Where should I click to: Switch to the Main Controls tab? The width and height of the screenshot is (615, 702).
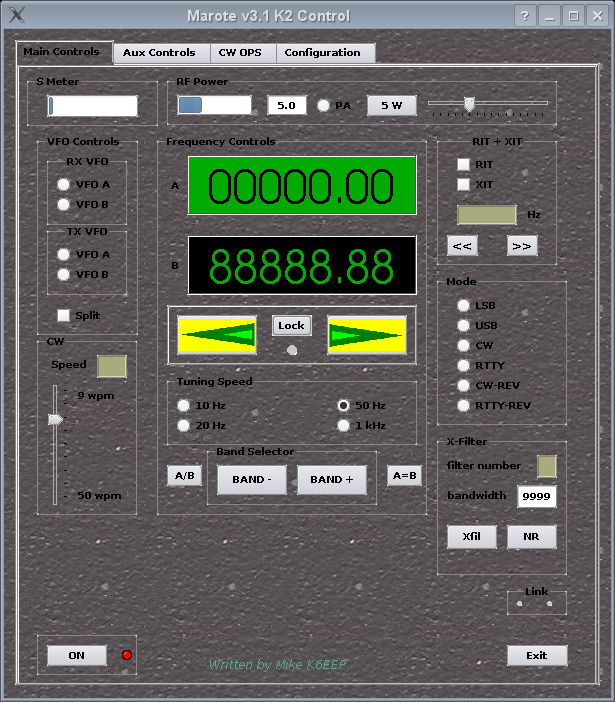click(x=64, y=52)
